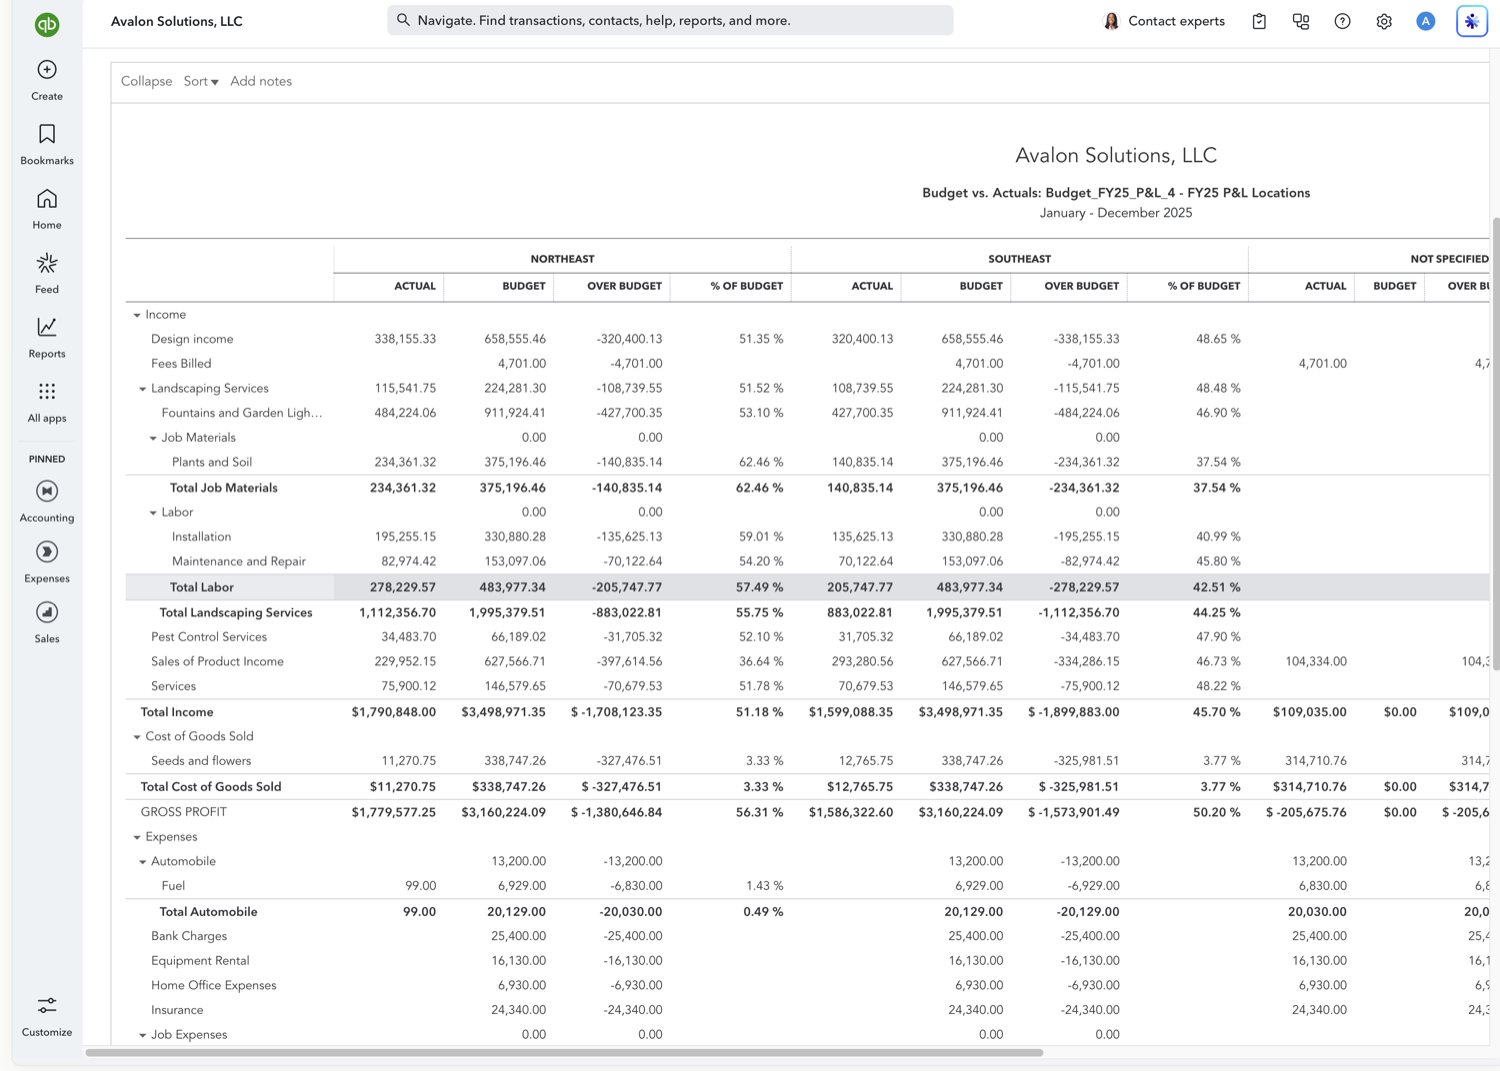1500x1071 pixels.
Task: Open the Help question mark icon
Action: (1342, 21)
